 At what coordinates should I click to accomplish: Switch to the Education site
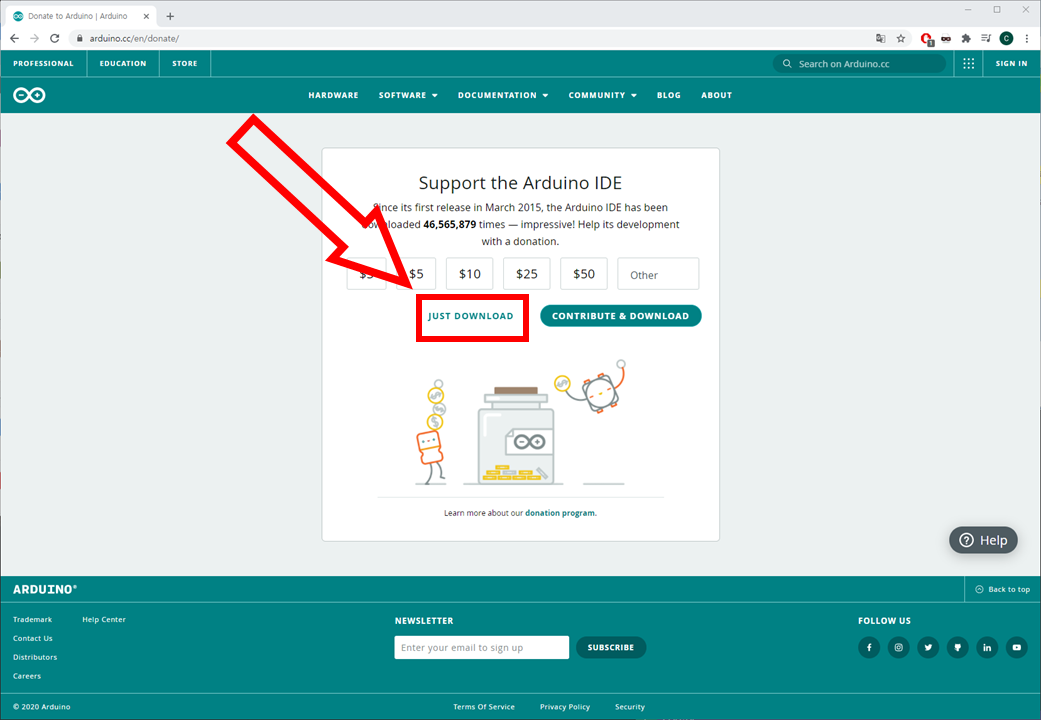coord(123,64)
